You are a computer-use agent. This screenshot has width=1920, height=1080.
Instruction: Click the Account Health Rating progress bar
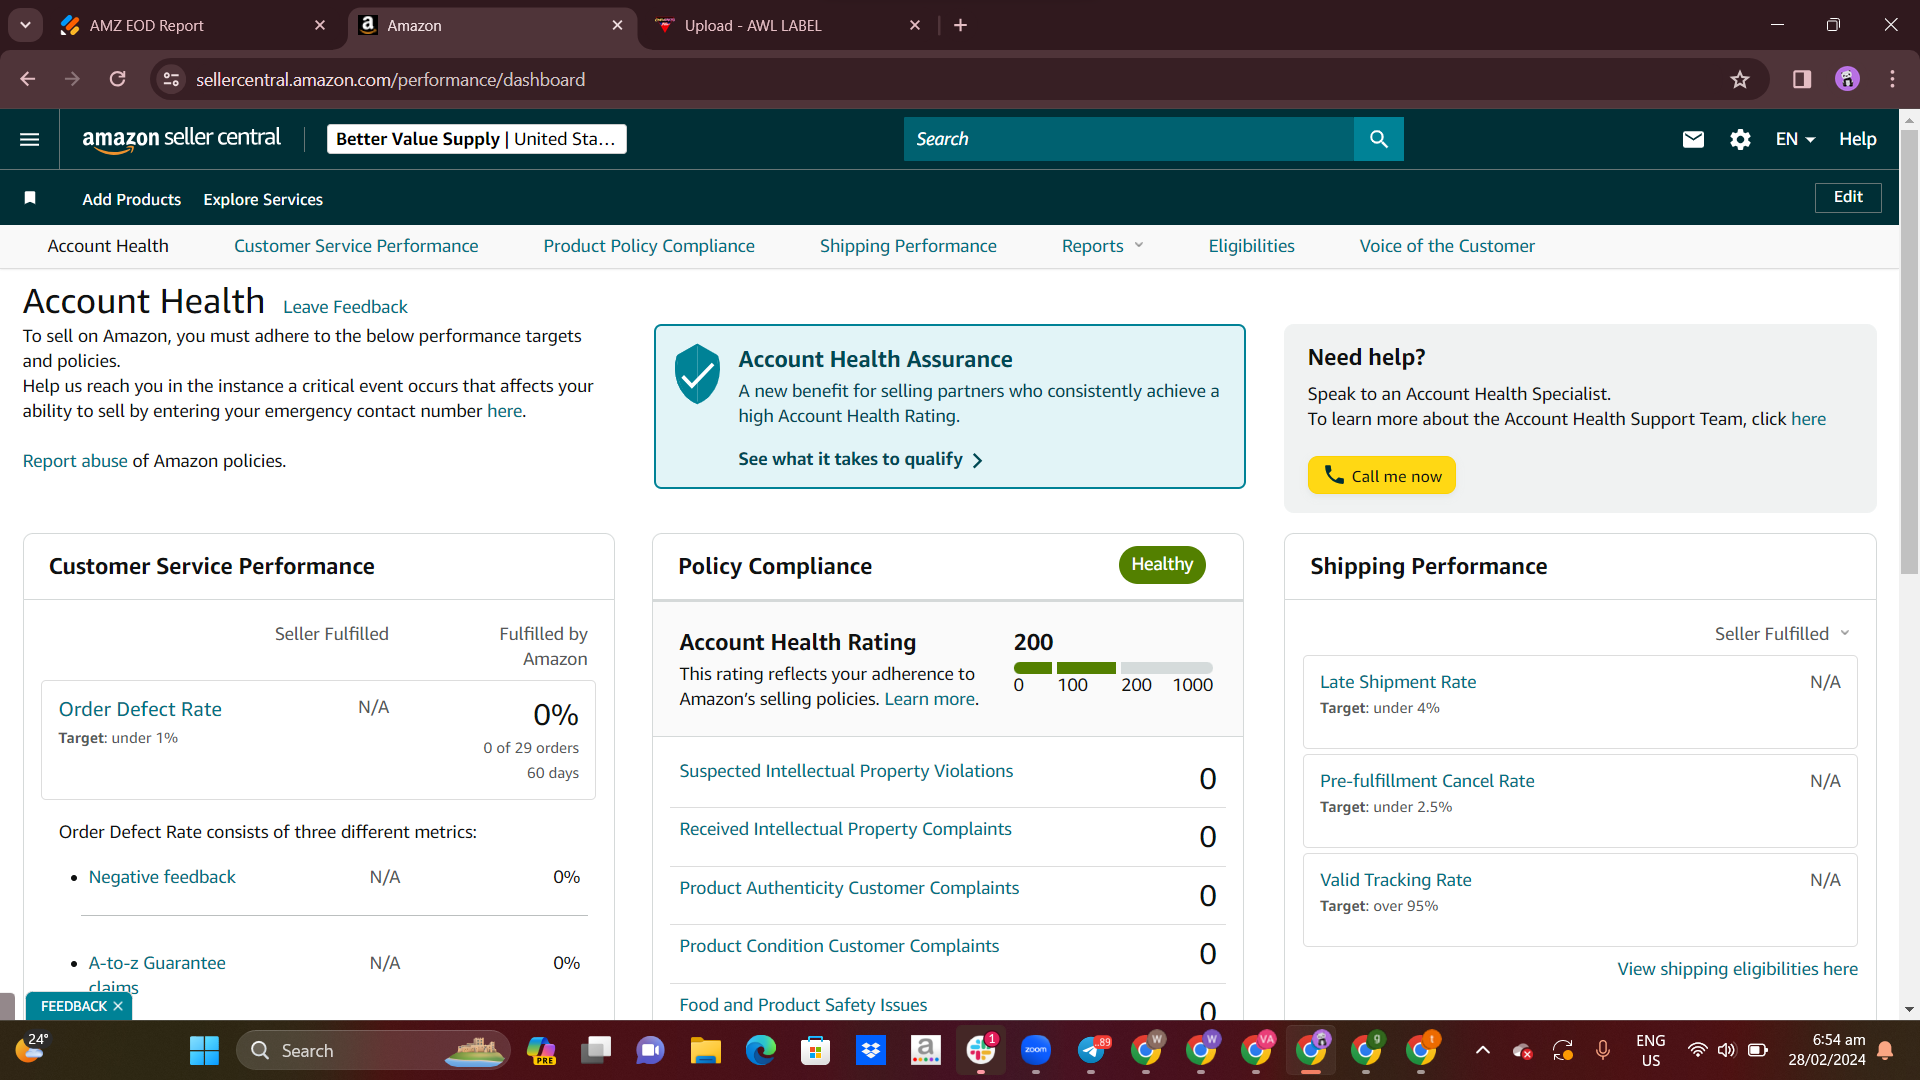tap(1113, 668)
